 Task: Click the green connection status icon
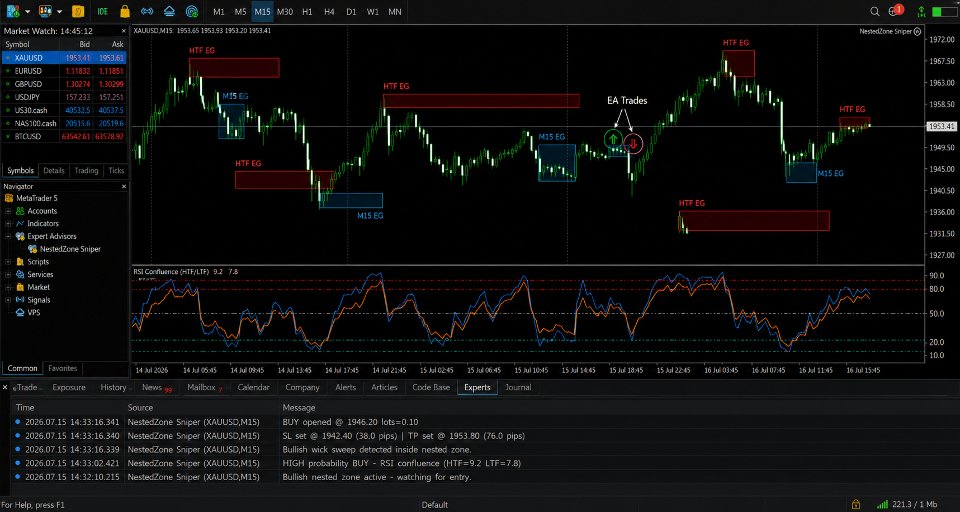tap(921, 11)
